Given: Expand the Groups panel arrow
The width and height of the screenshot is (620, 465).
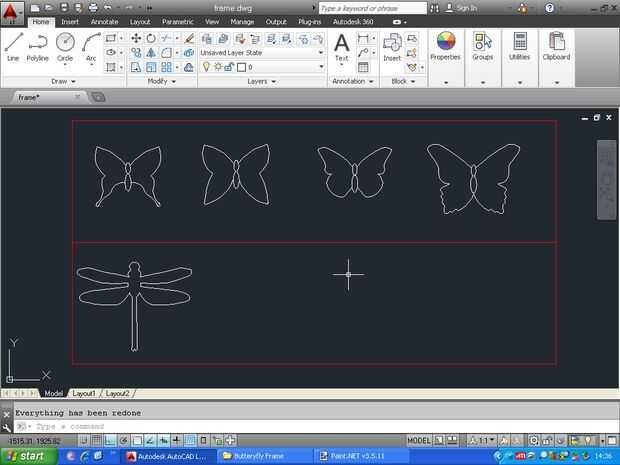Looking at the screenshot, I should coord(483,83).
